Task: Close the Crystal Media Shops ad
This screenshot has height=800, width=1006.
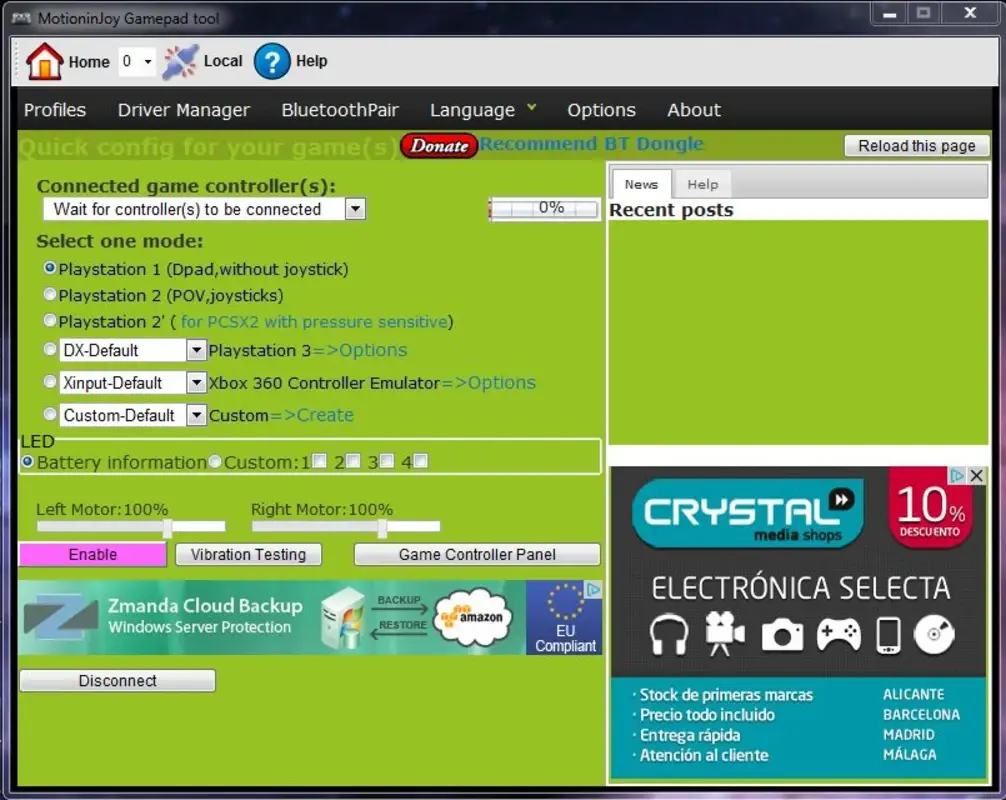Action: tap(977, 475)
